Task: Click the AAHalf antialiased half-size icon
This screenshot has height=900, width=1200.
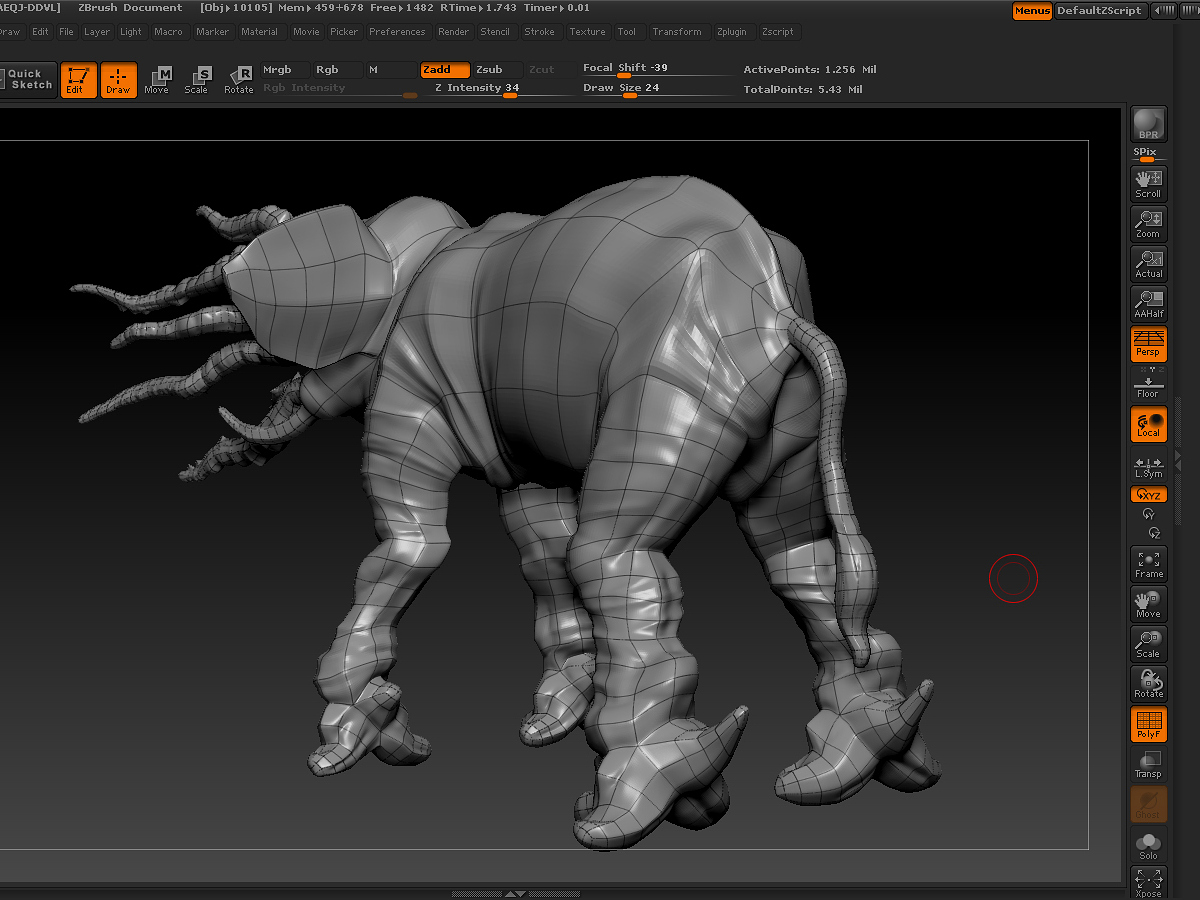Action: pos(1149,303)
